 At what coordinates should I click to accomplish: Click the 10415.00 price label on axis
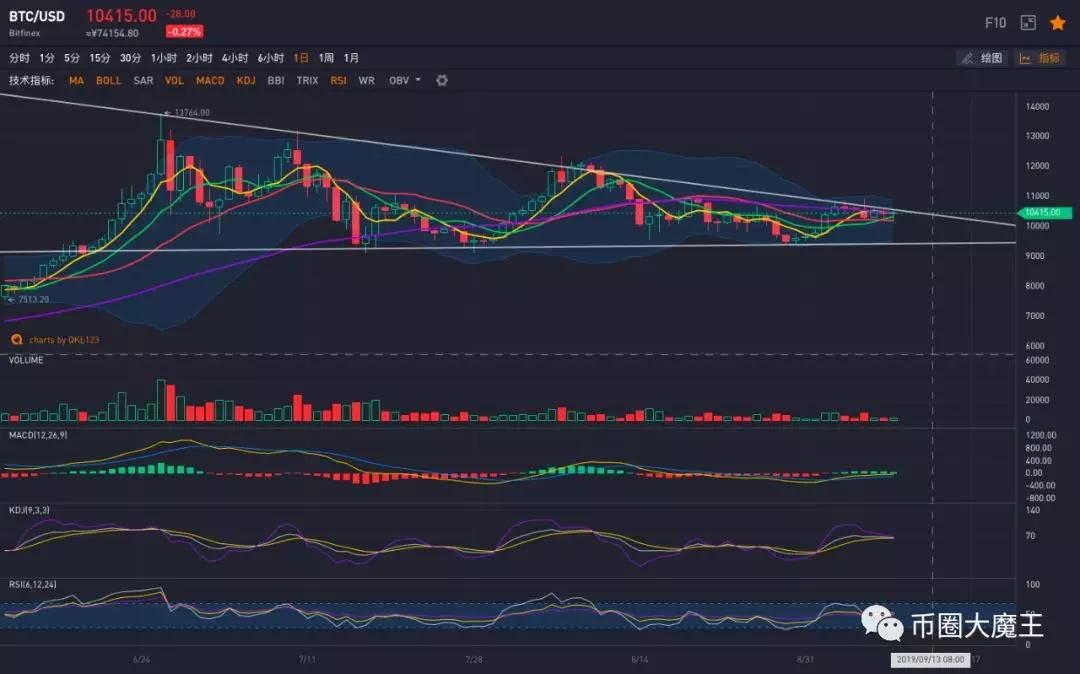(1043, 213)
